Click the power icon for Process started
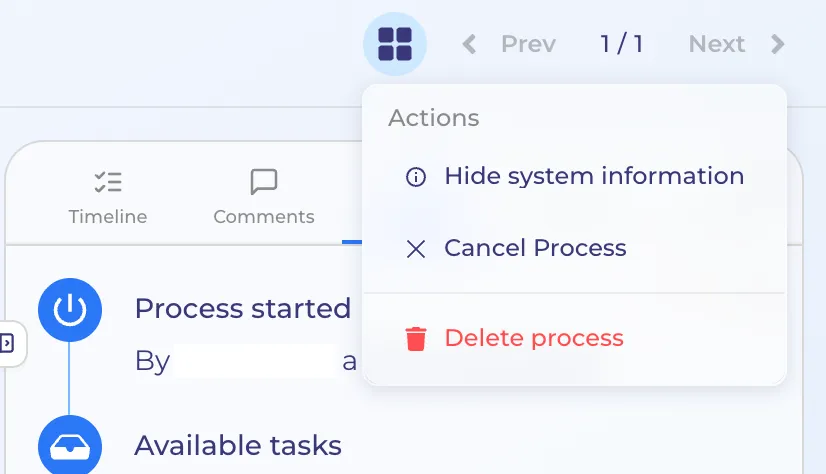 click(x=70, y=310)
